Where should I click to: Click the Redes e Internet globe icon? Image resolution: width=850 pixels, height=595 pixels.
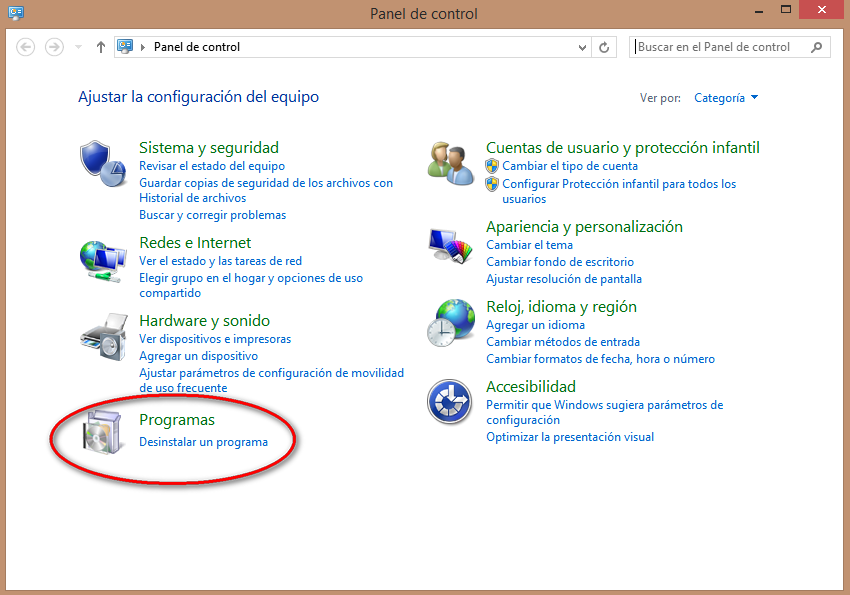pos(103,262)
